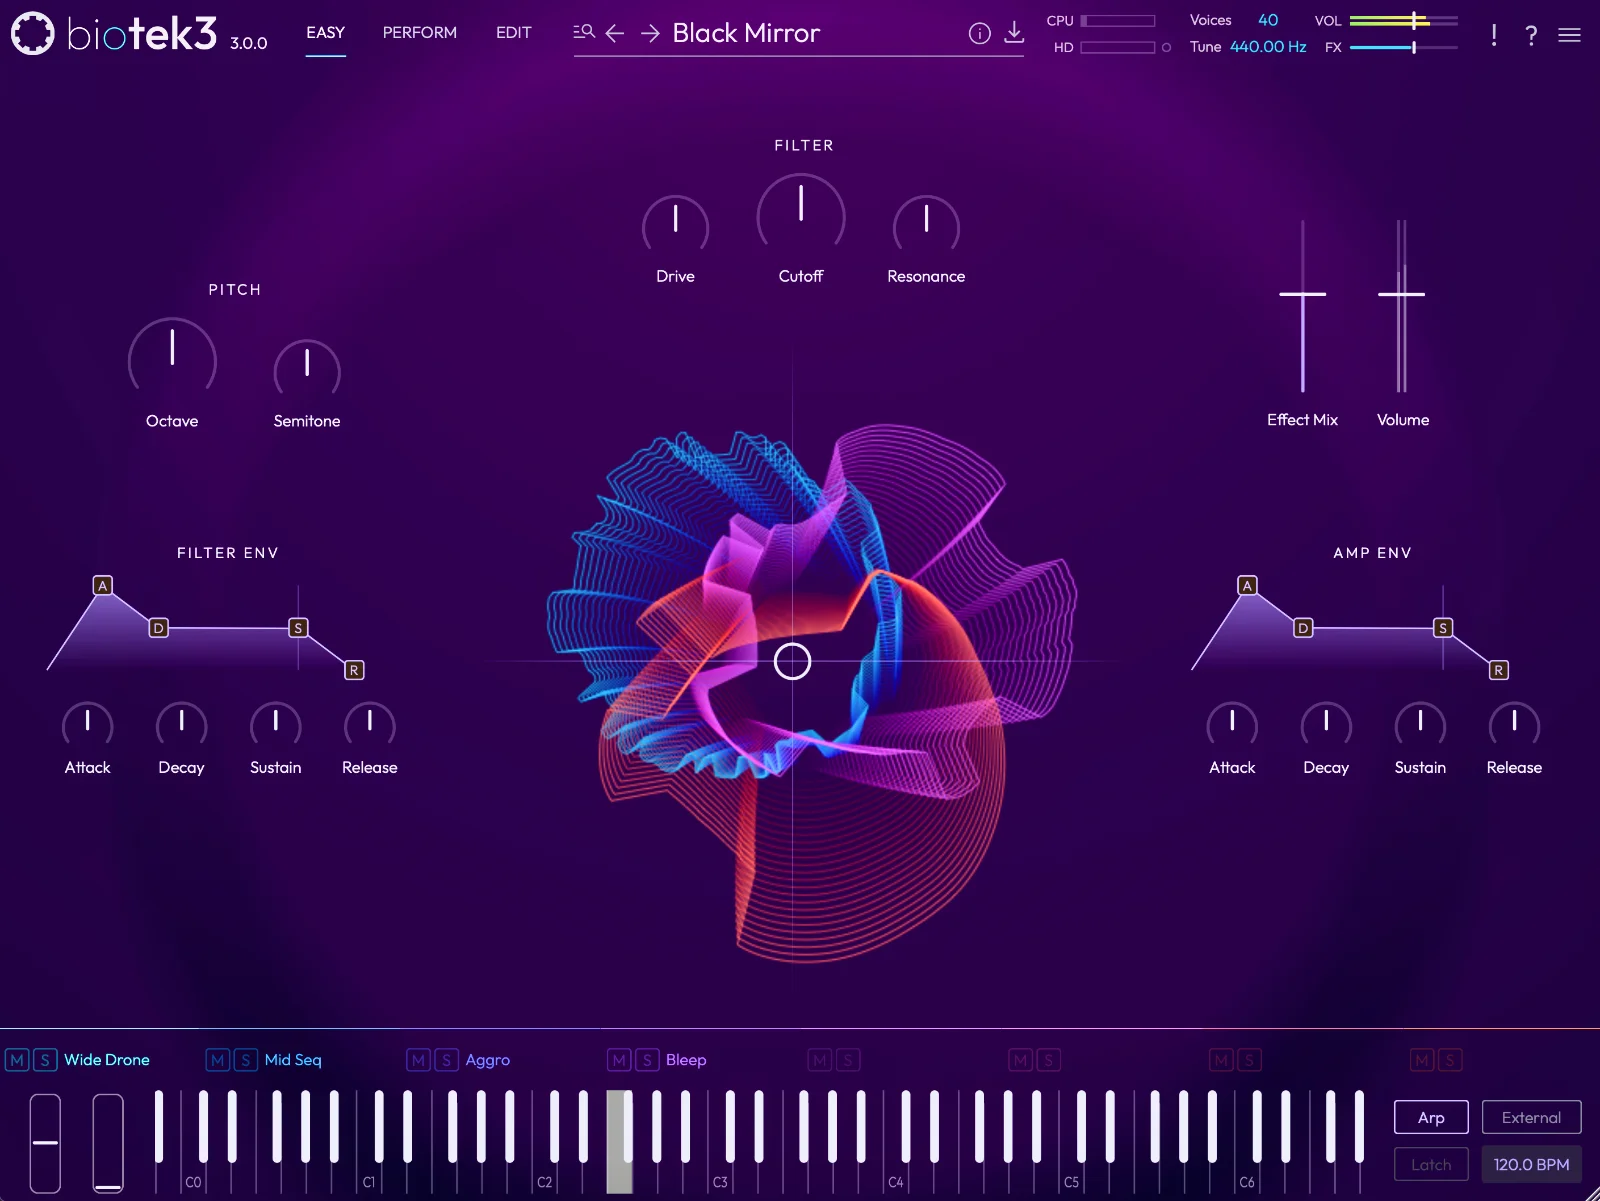Select the D node in Filter Env
Image resolution: width=1600 pixels, height=1201 pixels.
pyautogui.click(x=158, y=628)
